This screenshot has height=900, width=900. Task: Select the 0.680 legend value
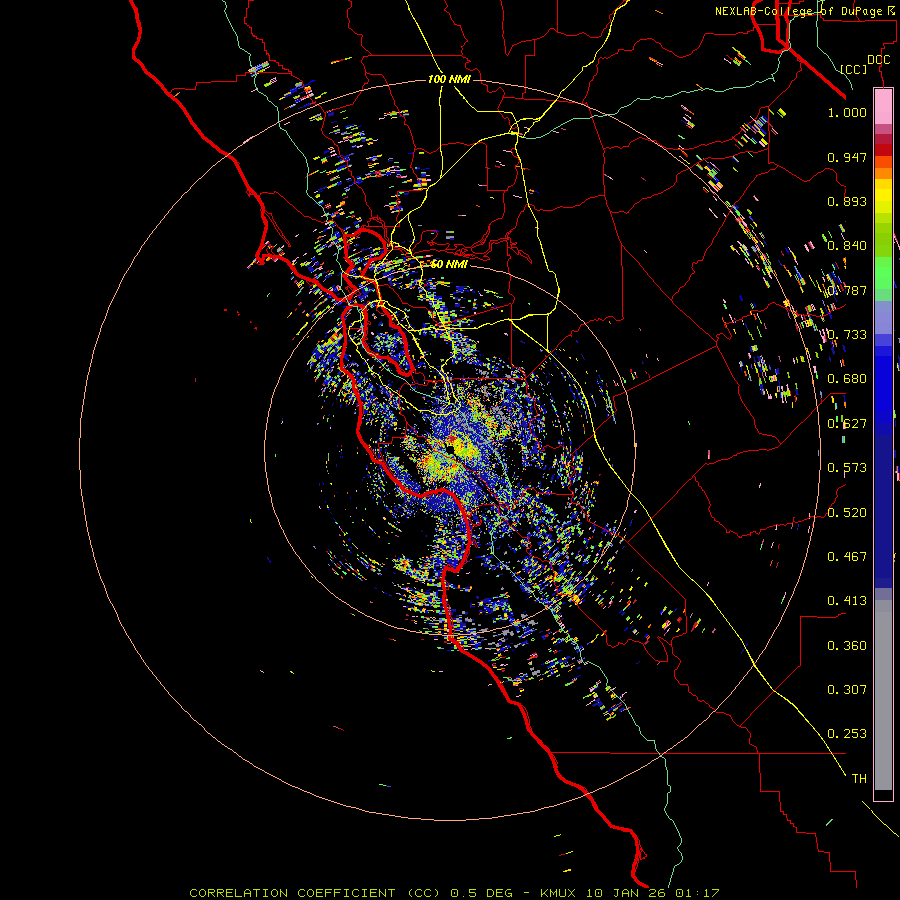click(x=847, y=379)
